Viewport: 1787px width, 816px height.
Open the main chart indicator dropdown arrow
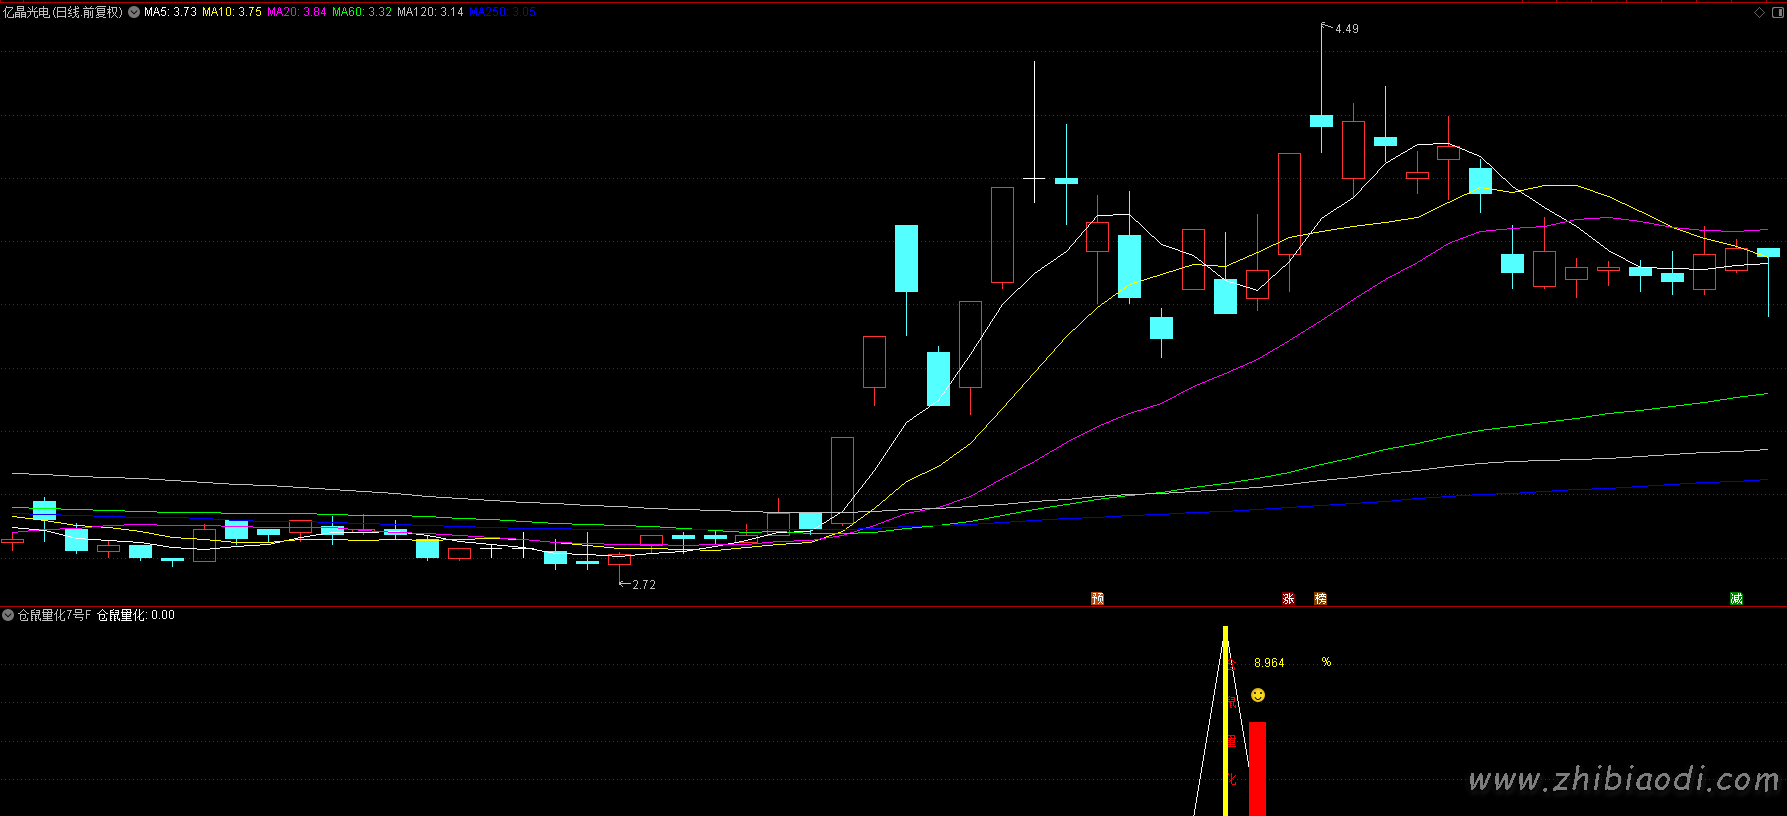[x=134, y=12]
